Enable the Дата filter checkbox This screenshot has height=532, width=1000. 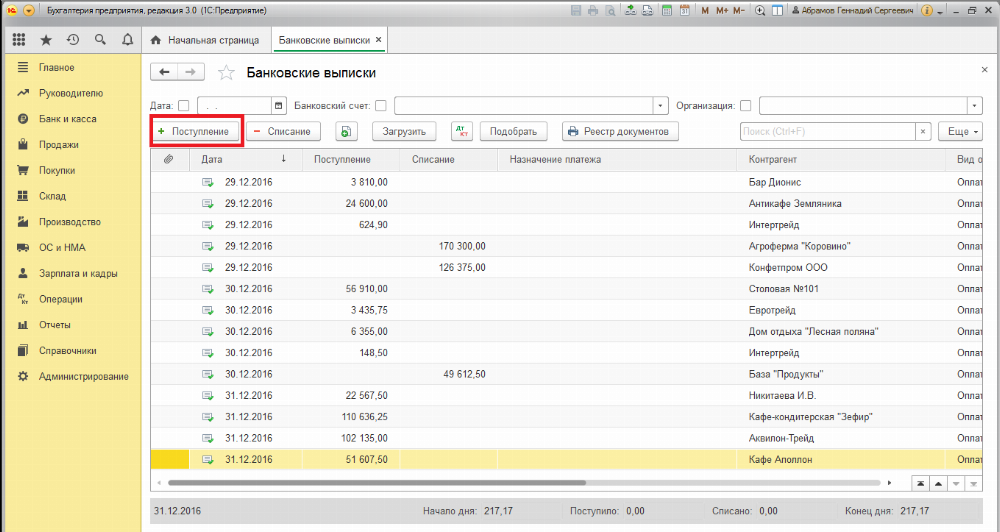click(x=183, y=105)
